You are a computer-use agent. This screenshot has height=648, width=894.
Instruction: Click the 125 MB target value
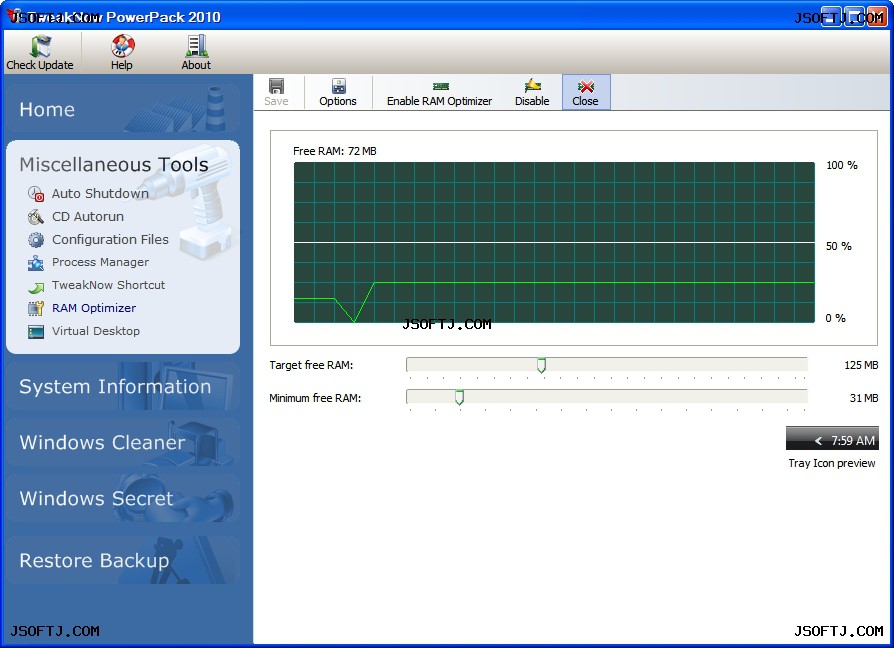(861, 365)
